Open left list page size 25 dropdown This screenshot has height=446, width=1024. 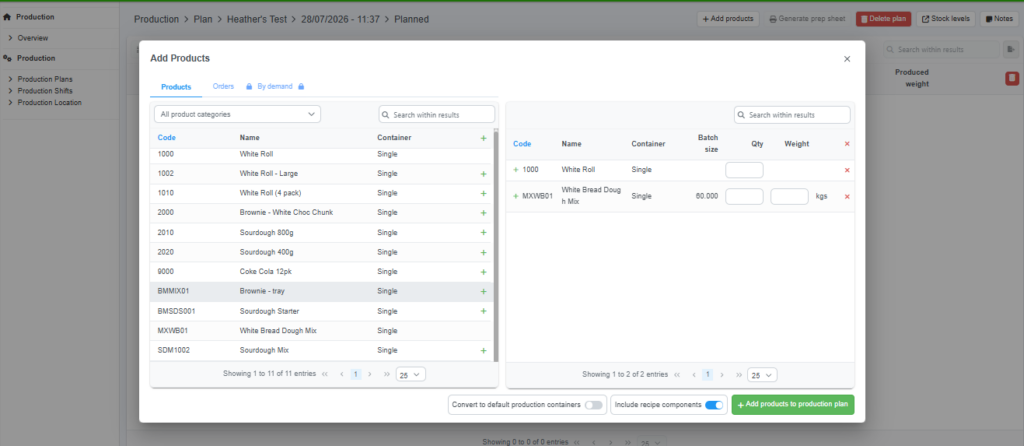click(411, 375)
